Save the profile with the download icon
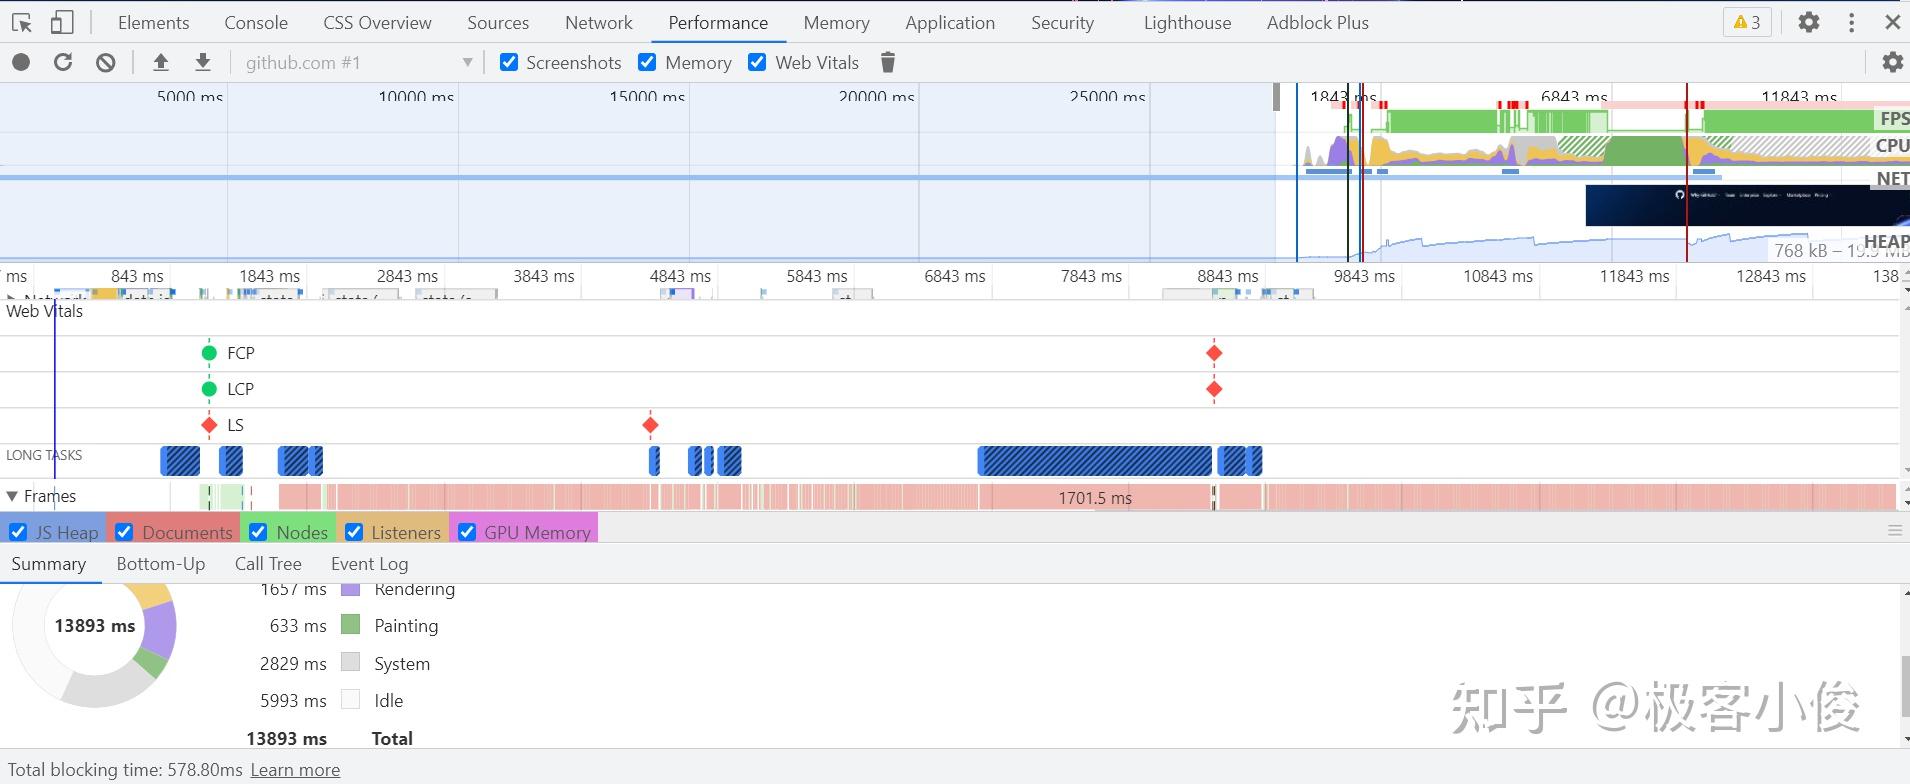The height and width of the screenshot is (784, 1910). click(203, 62)
